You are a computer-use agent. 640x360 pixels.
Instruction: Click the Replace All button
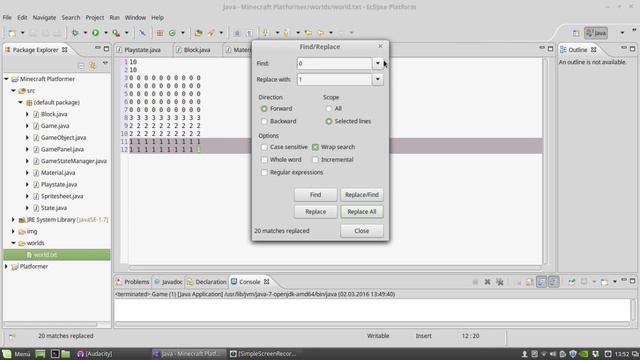tap(362, 211)
